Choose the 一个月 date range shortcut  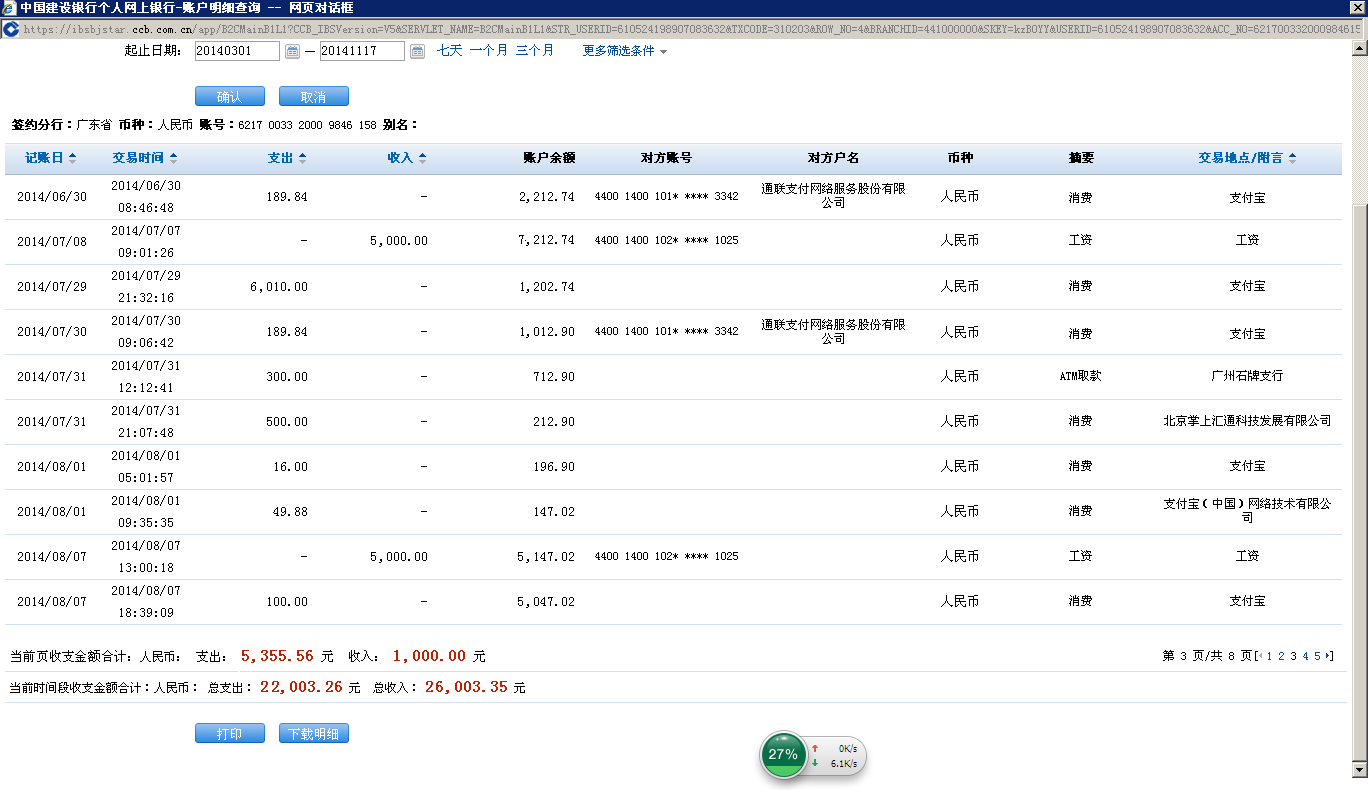488,50
